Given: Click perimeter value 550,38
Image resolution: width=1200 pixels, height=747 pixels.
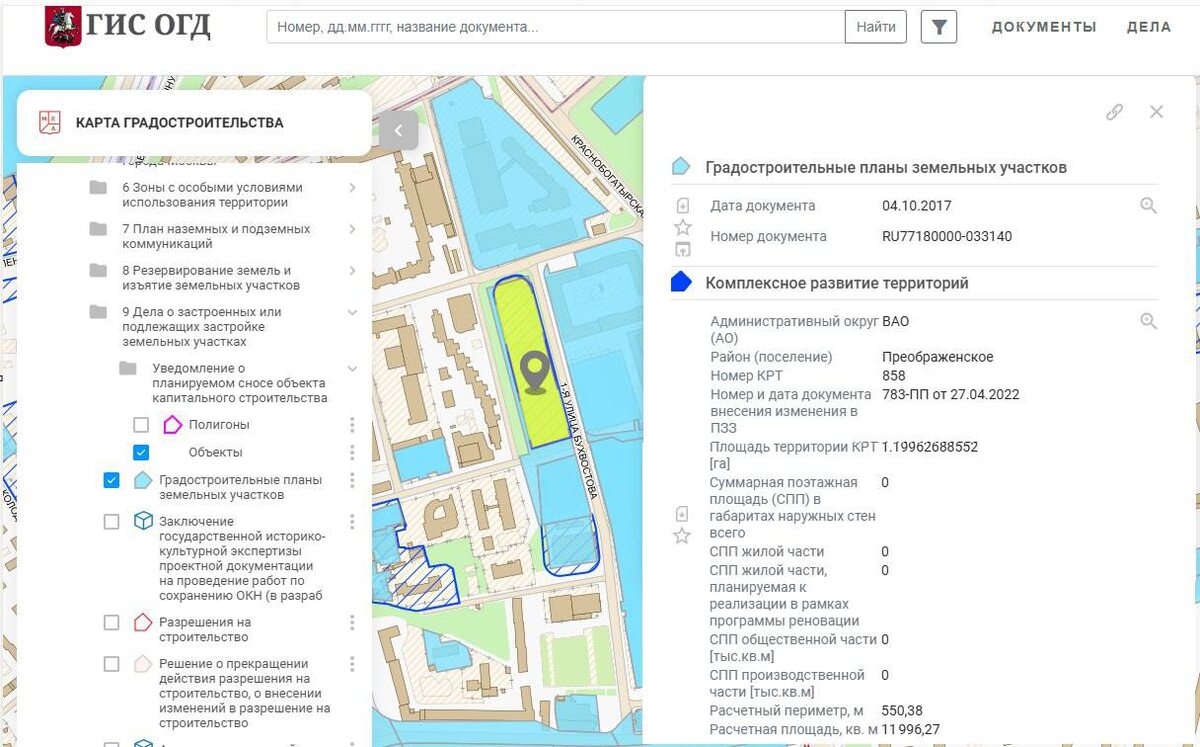Looking at the screenshot, I should pos(902,711).
